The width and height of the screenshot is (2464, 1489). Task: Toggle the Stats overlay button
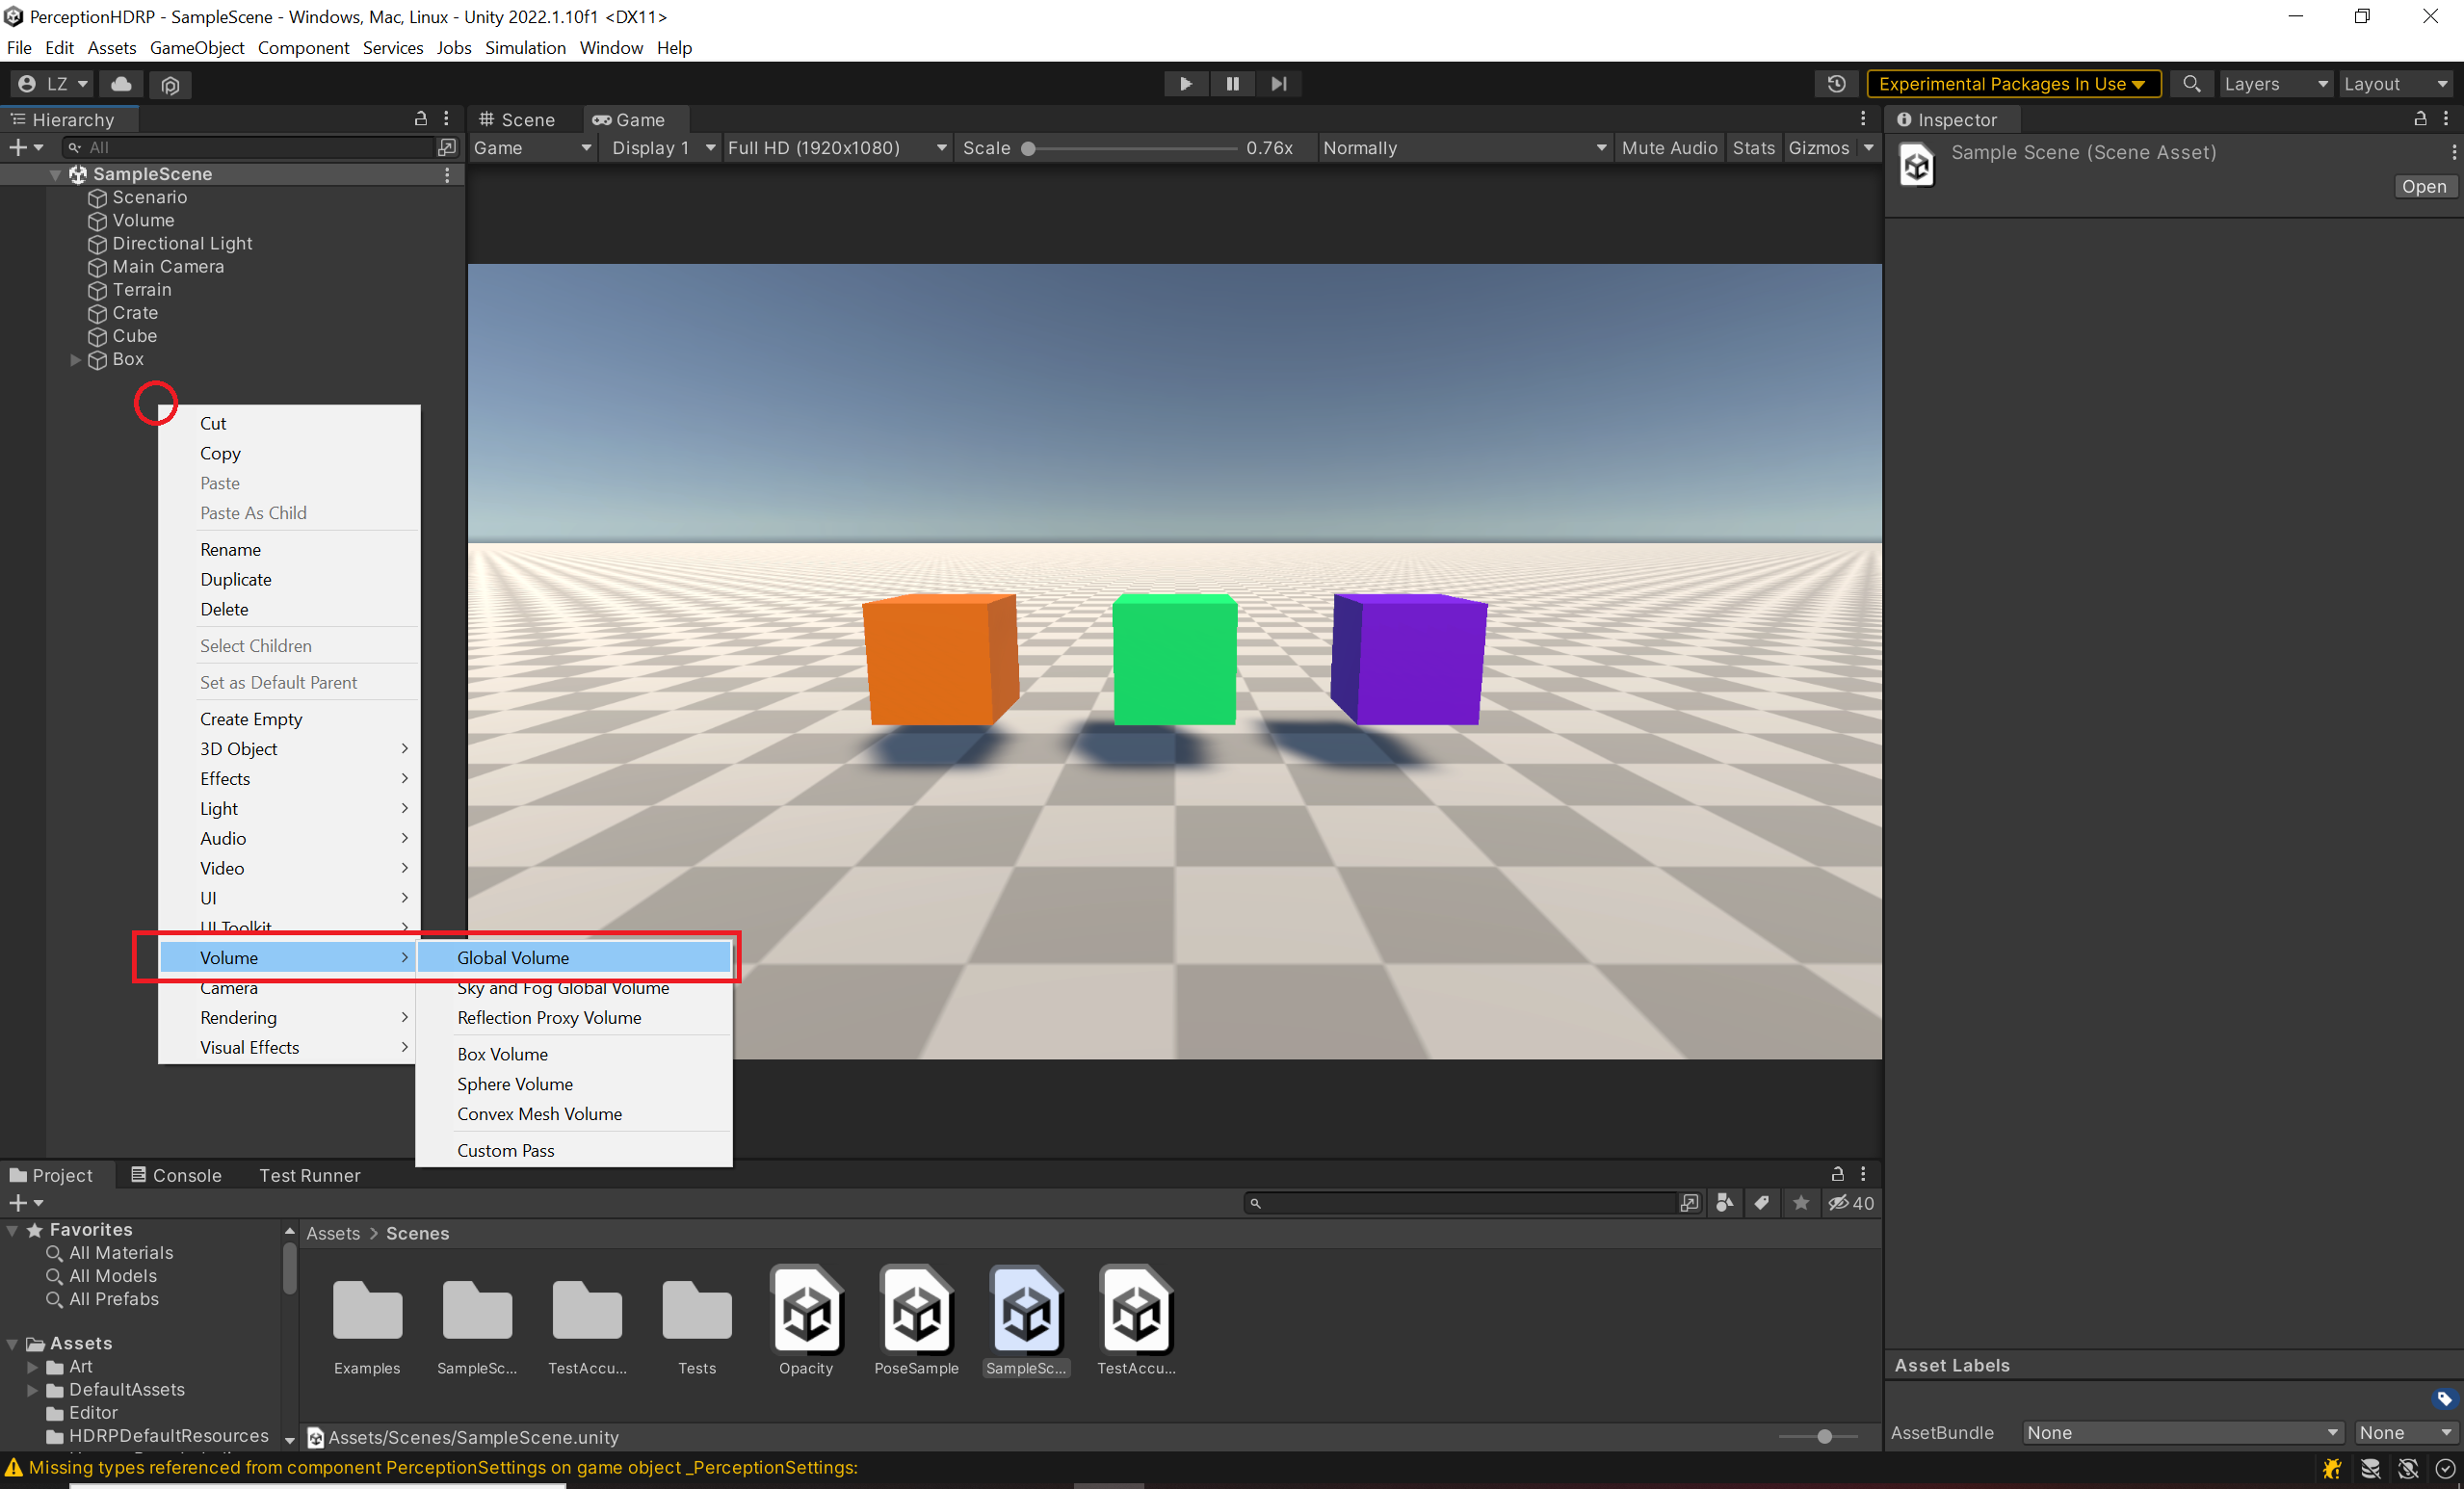click(1753, 148)
